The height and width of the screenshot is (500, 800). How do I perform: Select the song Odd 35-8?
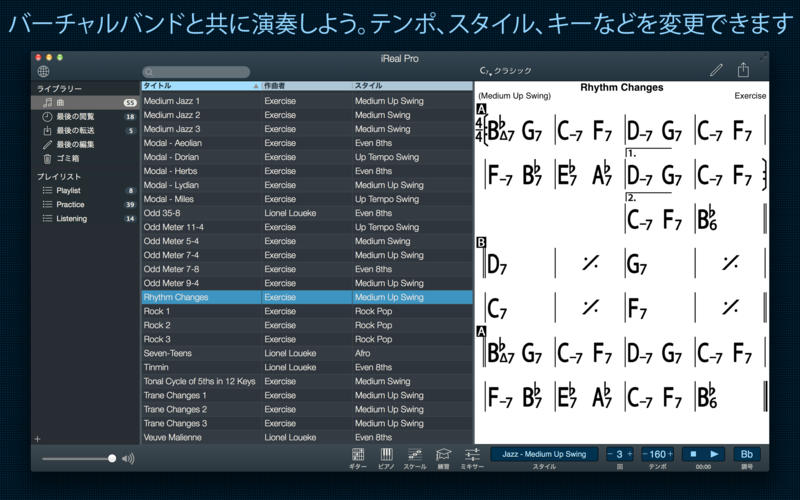(x=307, y=213)
